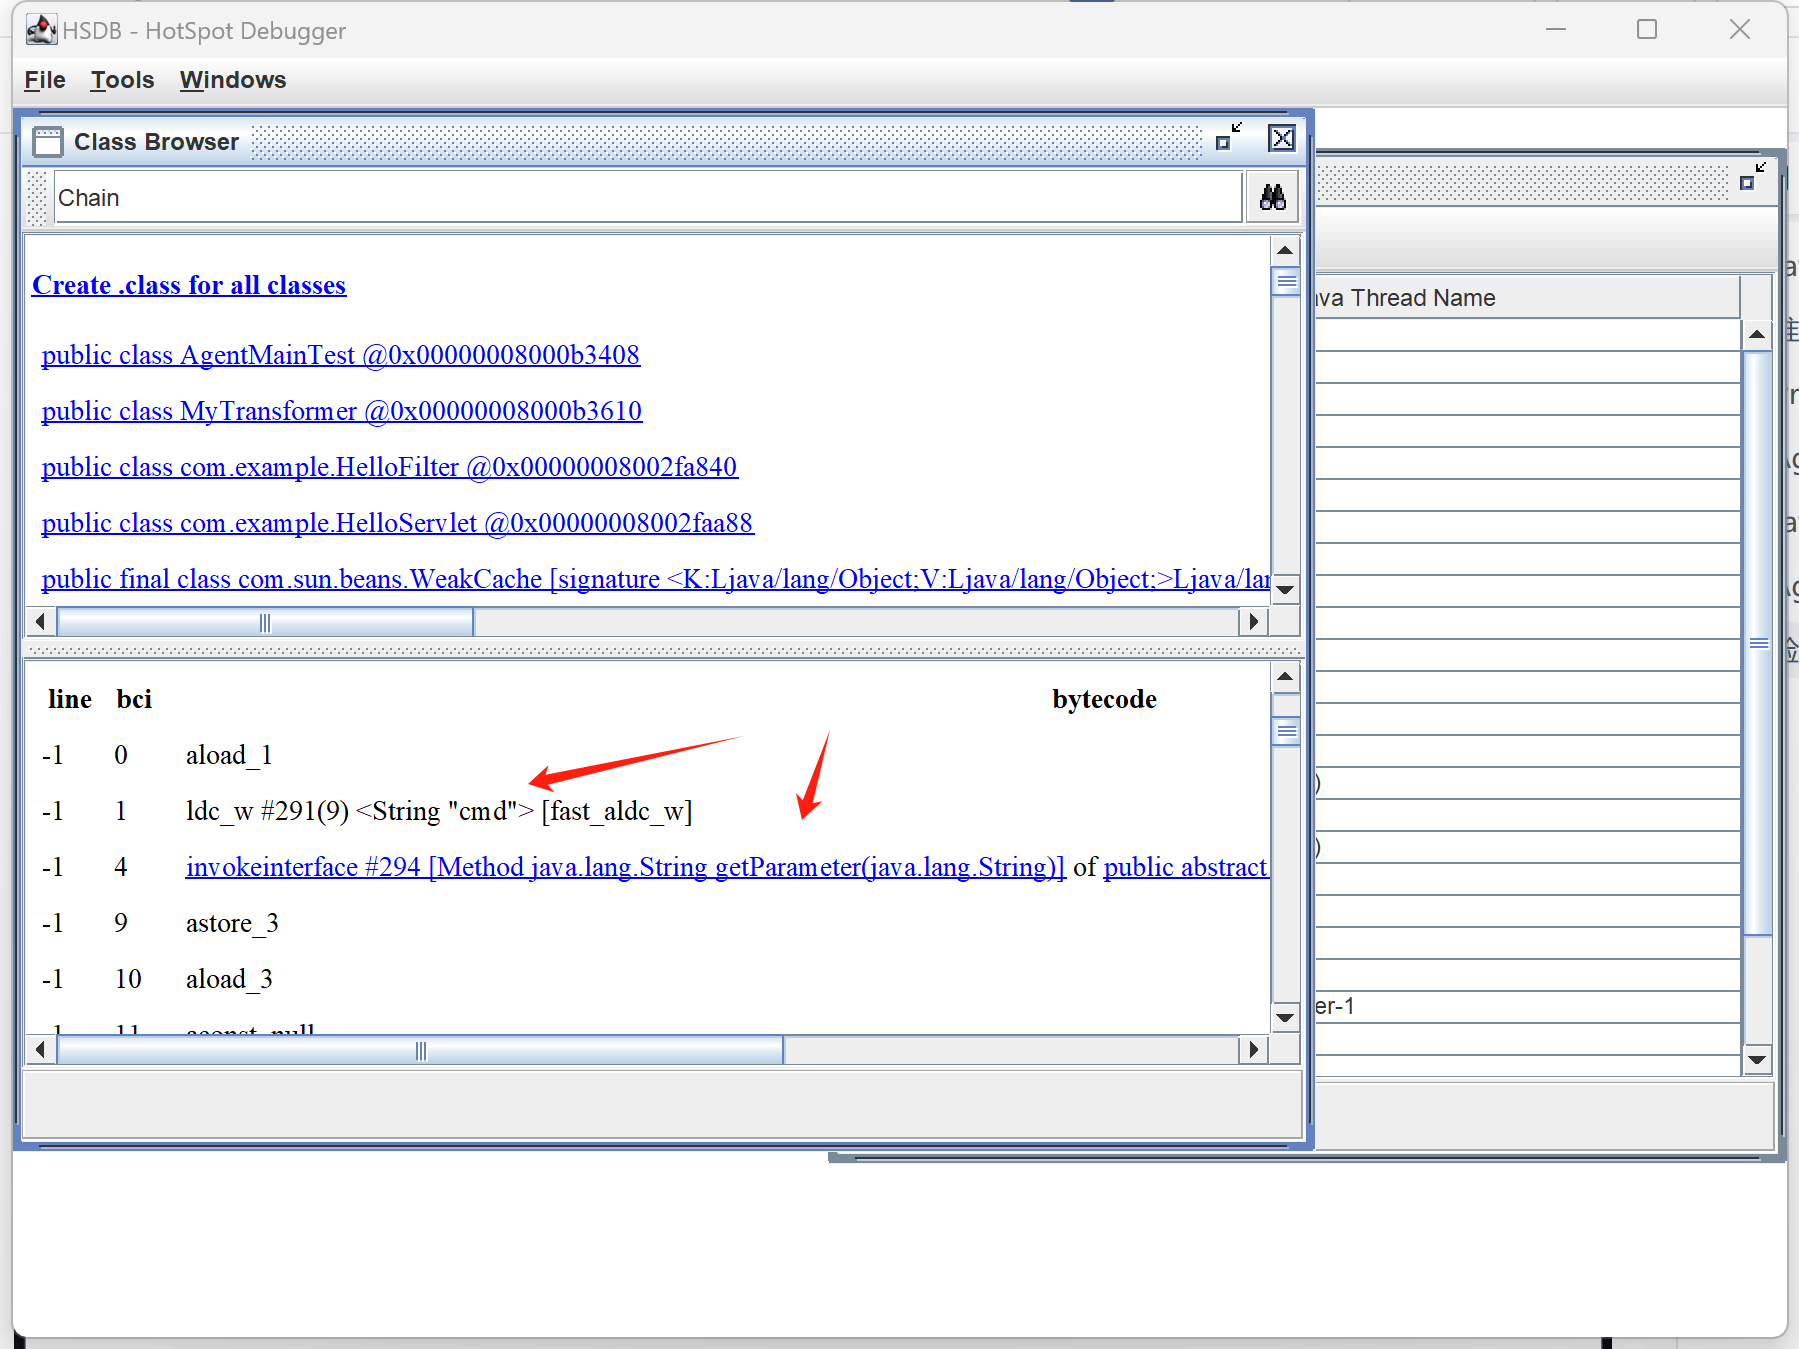
Task: Open the MyTransformer class link
Action: (x=341, y=411)
